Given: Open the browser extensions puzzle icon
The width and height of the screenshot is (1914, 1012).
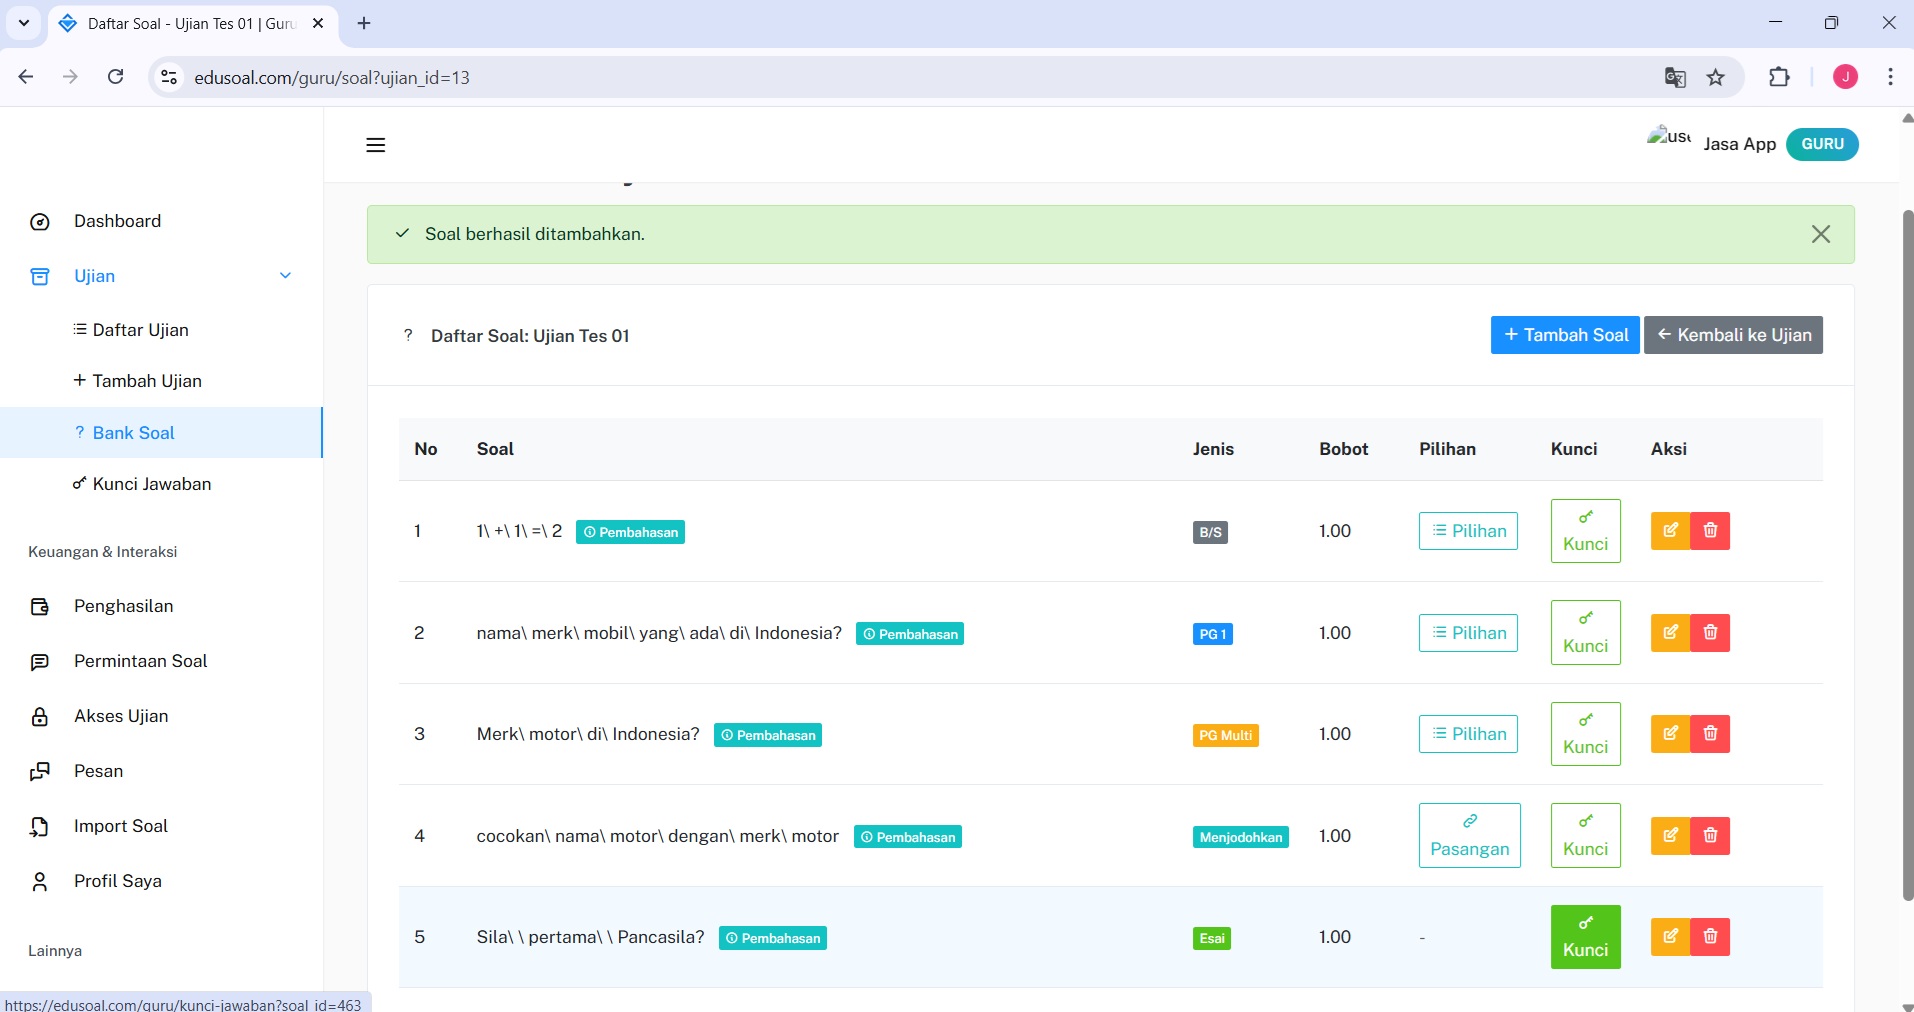Looking at the screenshot, I should 1779,77.
